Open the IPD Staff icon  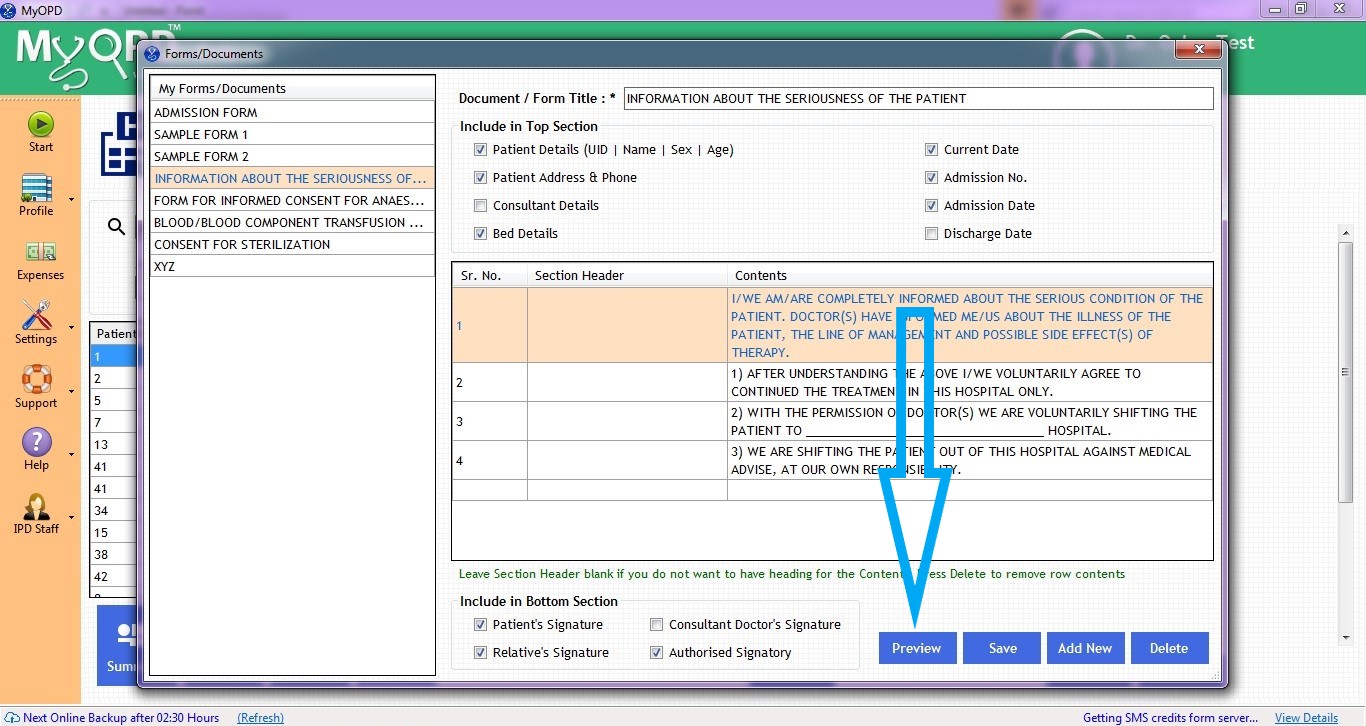point(36,506)
